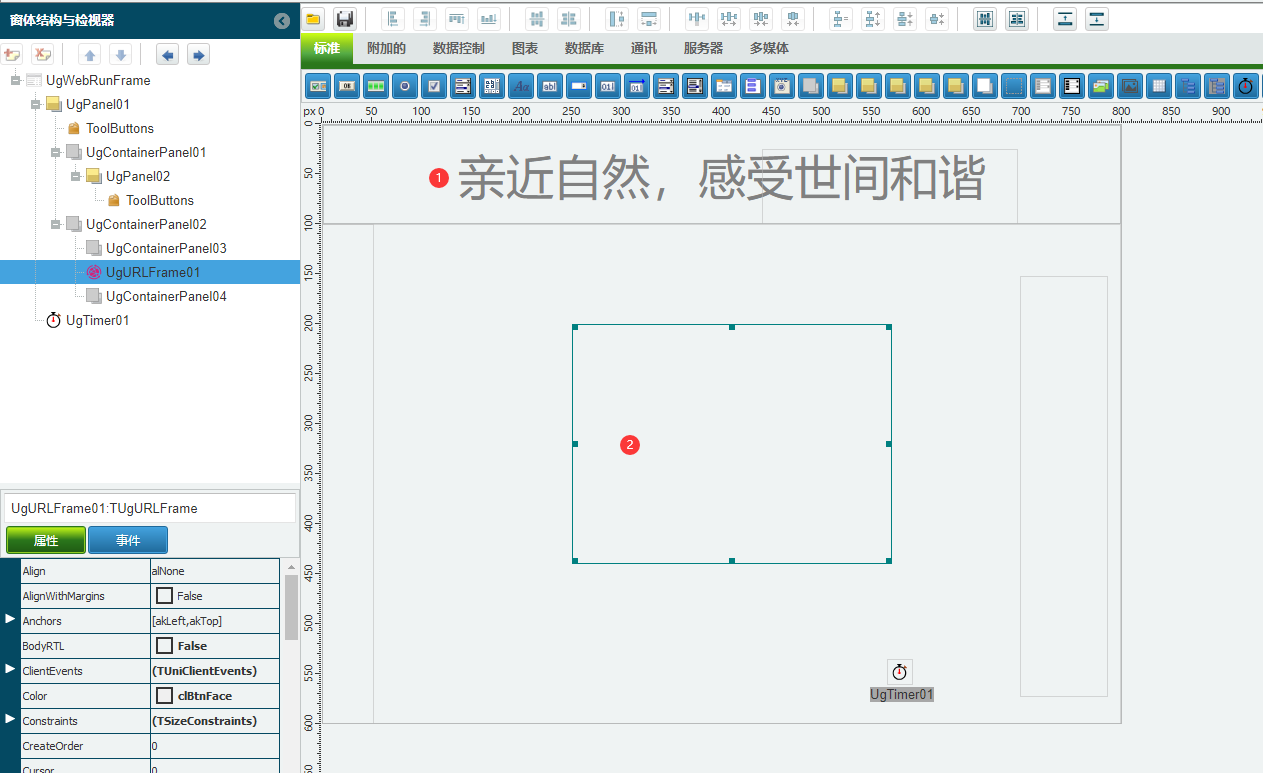Toggle the AlignWithMargins checkbox
Screen dimensions: 1263x773
(165, 596)
